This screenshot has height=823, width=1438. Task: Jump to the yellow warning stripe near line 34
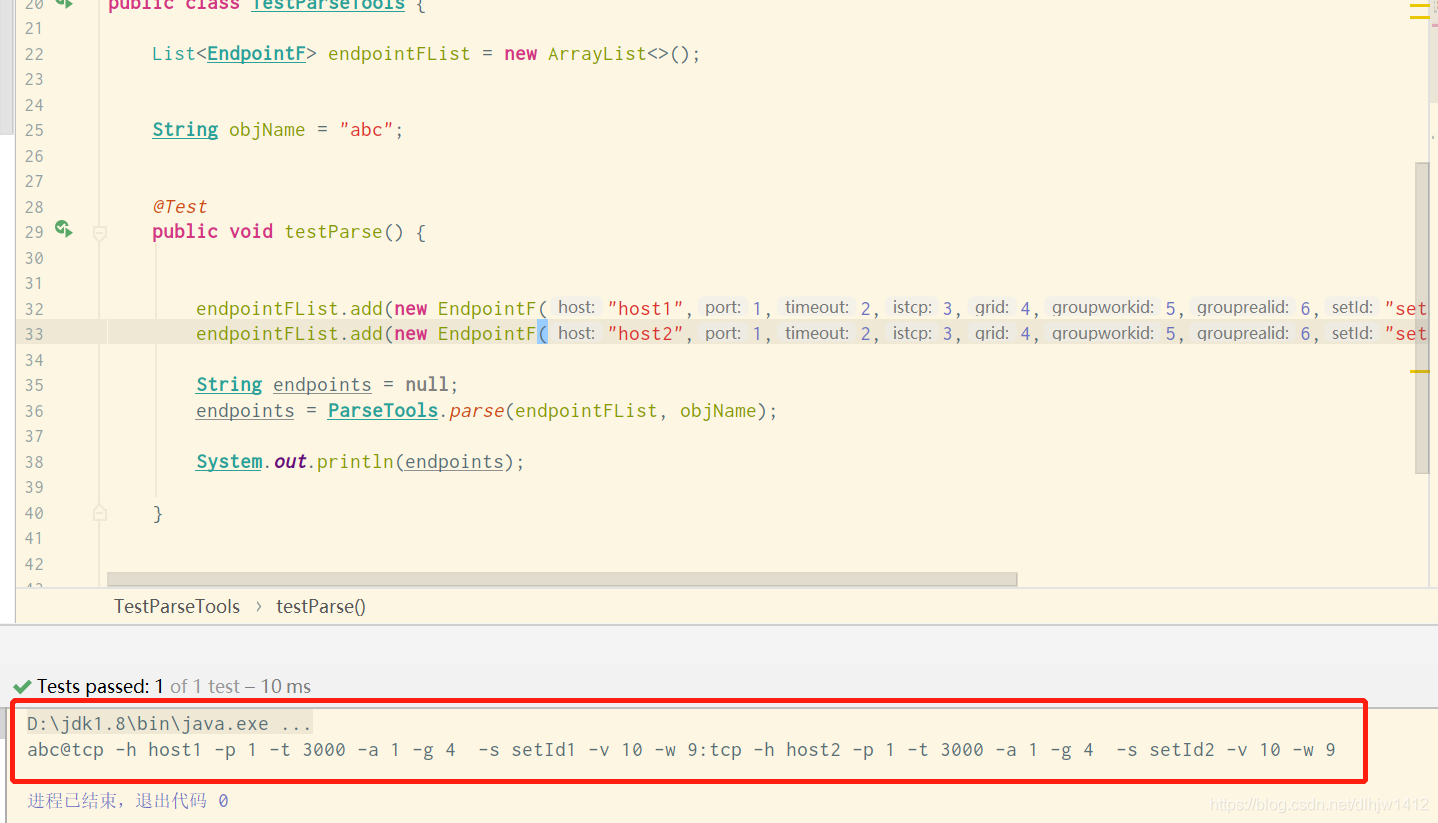pos(1420,371)
